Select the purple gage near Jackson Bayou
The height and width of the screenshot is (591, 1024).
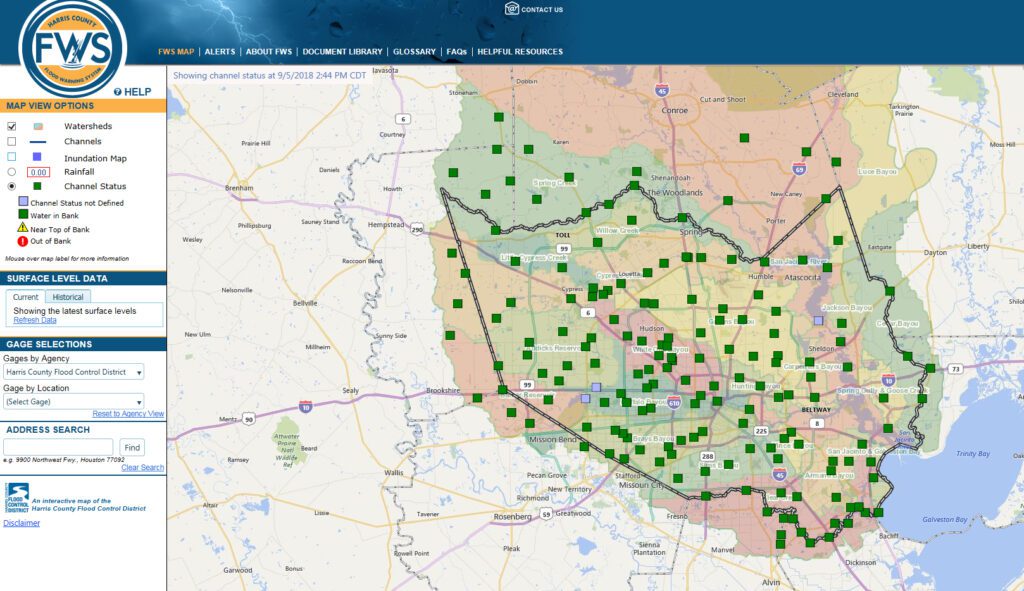pos(819,321)
